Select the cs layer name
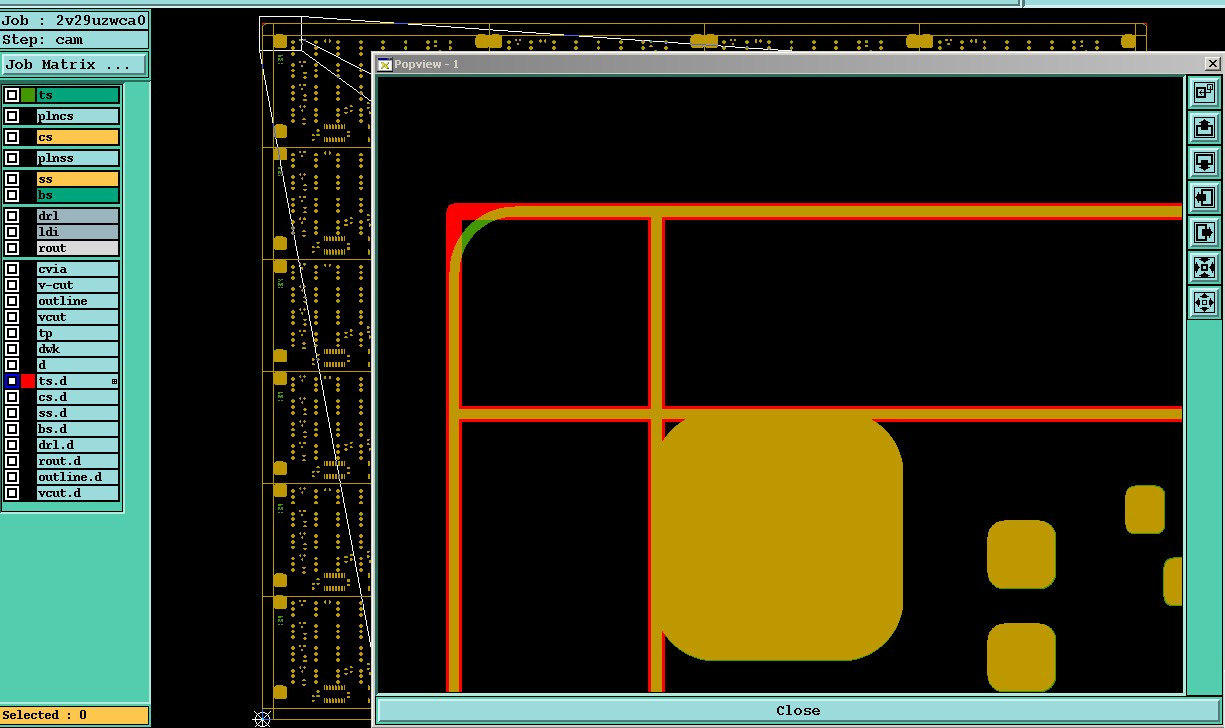 [78, 137]
